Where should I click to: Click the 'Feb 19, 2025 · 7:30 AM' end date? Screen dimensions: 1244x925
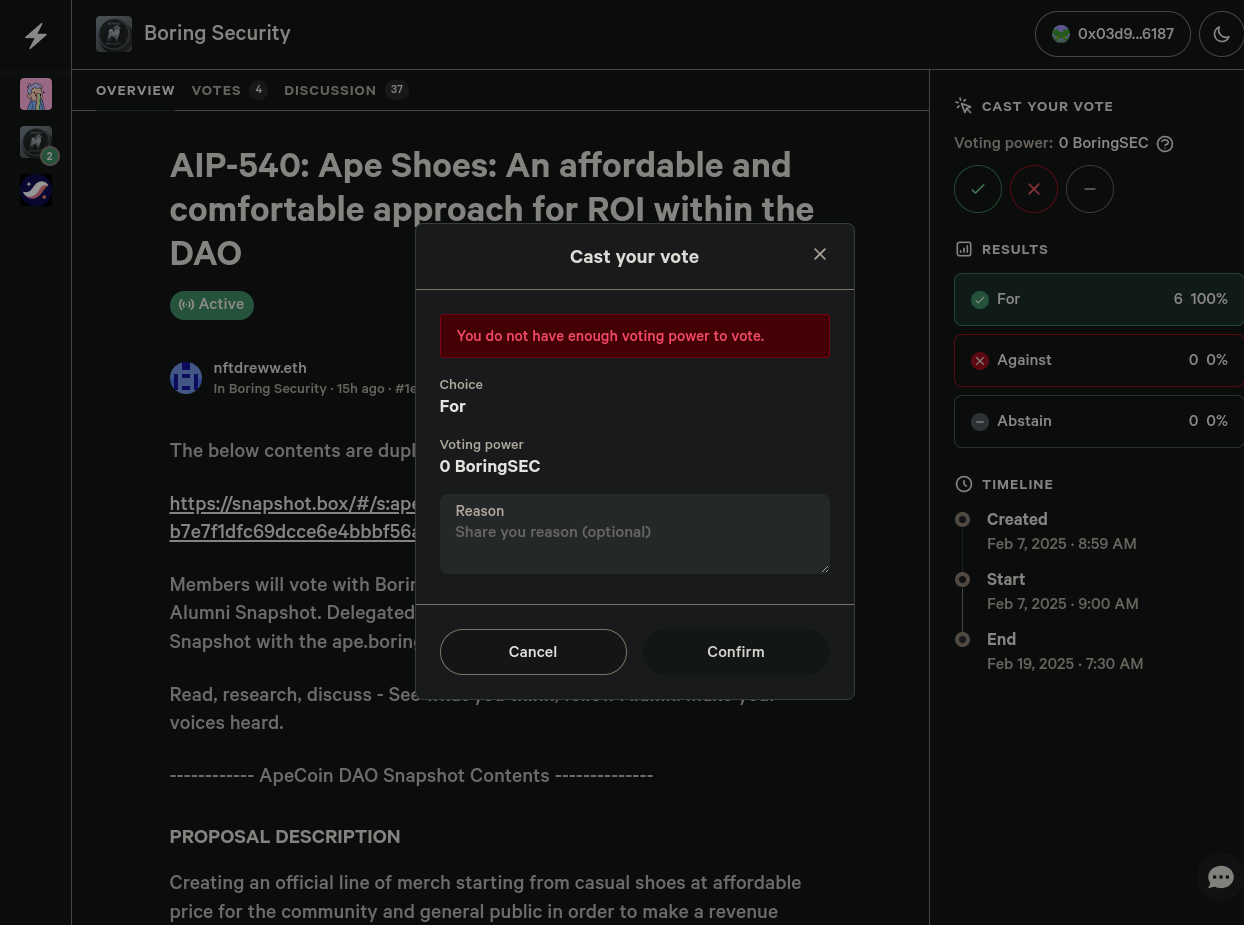[x=1065, y=664]
